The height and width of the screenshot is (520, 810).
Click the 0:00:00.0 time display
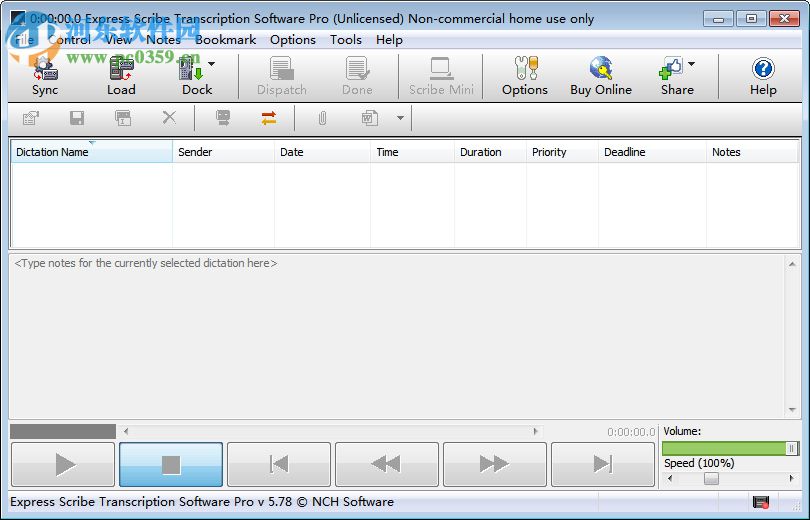click(x=631, y=432)
